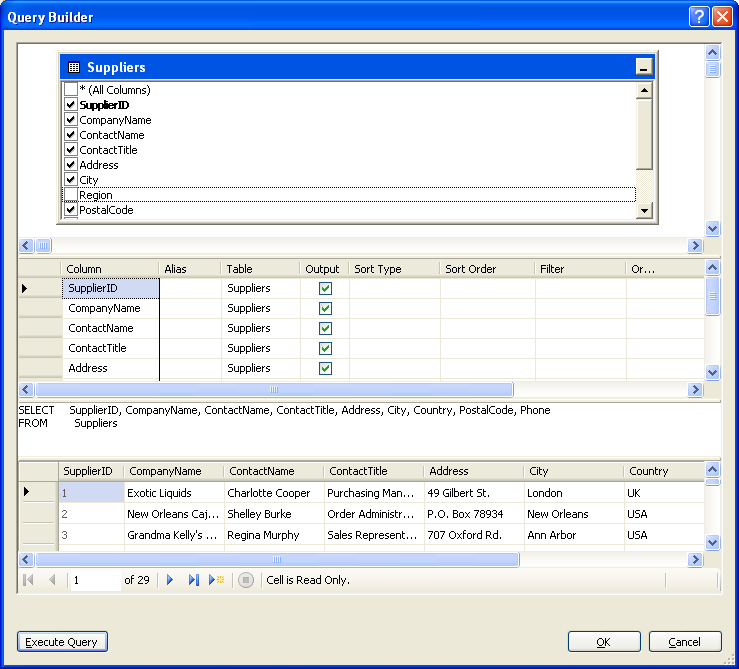Image resolution: width=739 pixels, height=669 pixels.
Task: Uncheck ContactTitle in Suppliers table list
Action: 71,149
